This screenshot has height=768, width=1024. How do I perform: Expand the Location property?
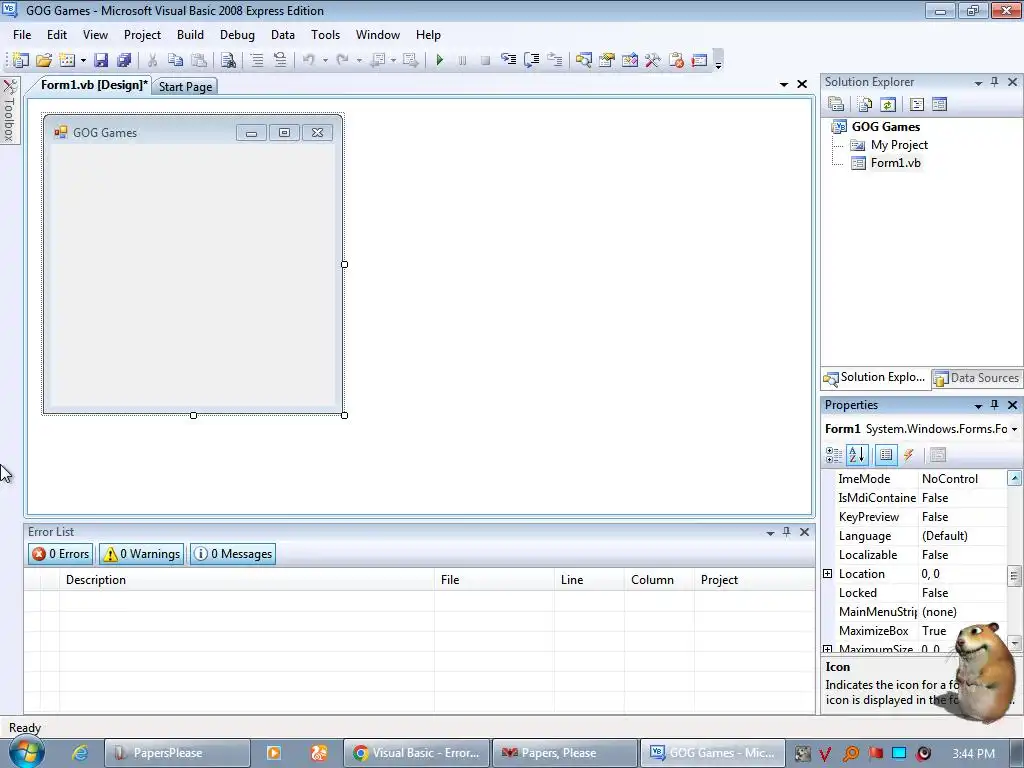(827, 574)
